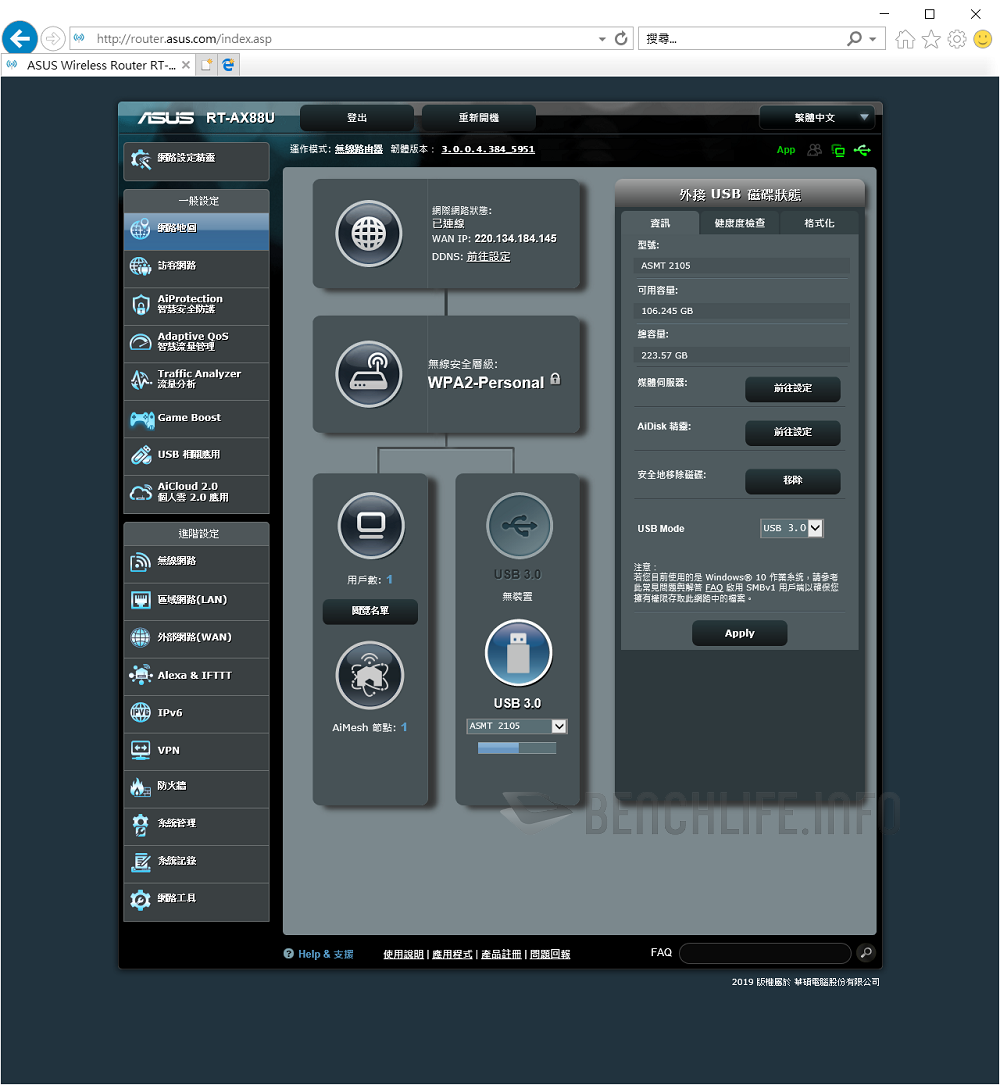1000x1085 pixels.
Task: Switch to the 格式化 tab
Action: pos(819,223)
